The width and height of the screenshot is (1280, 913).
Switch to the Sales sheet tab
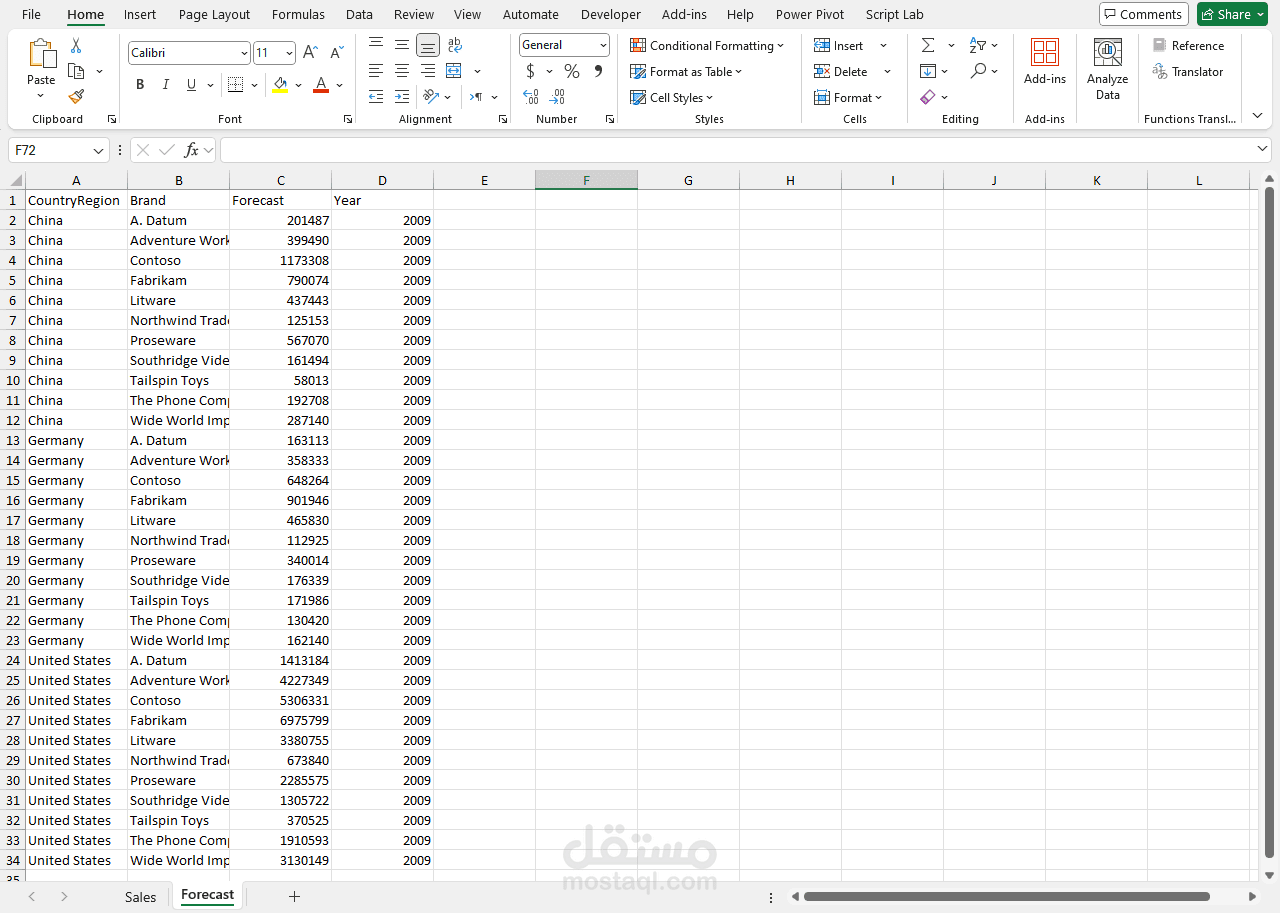(x=141, y=897)
